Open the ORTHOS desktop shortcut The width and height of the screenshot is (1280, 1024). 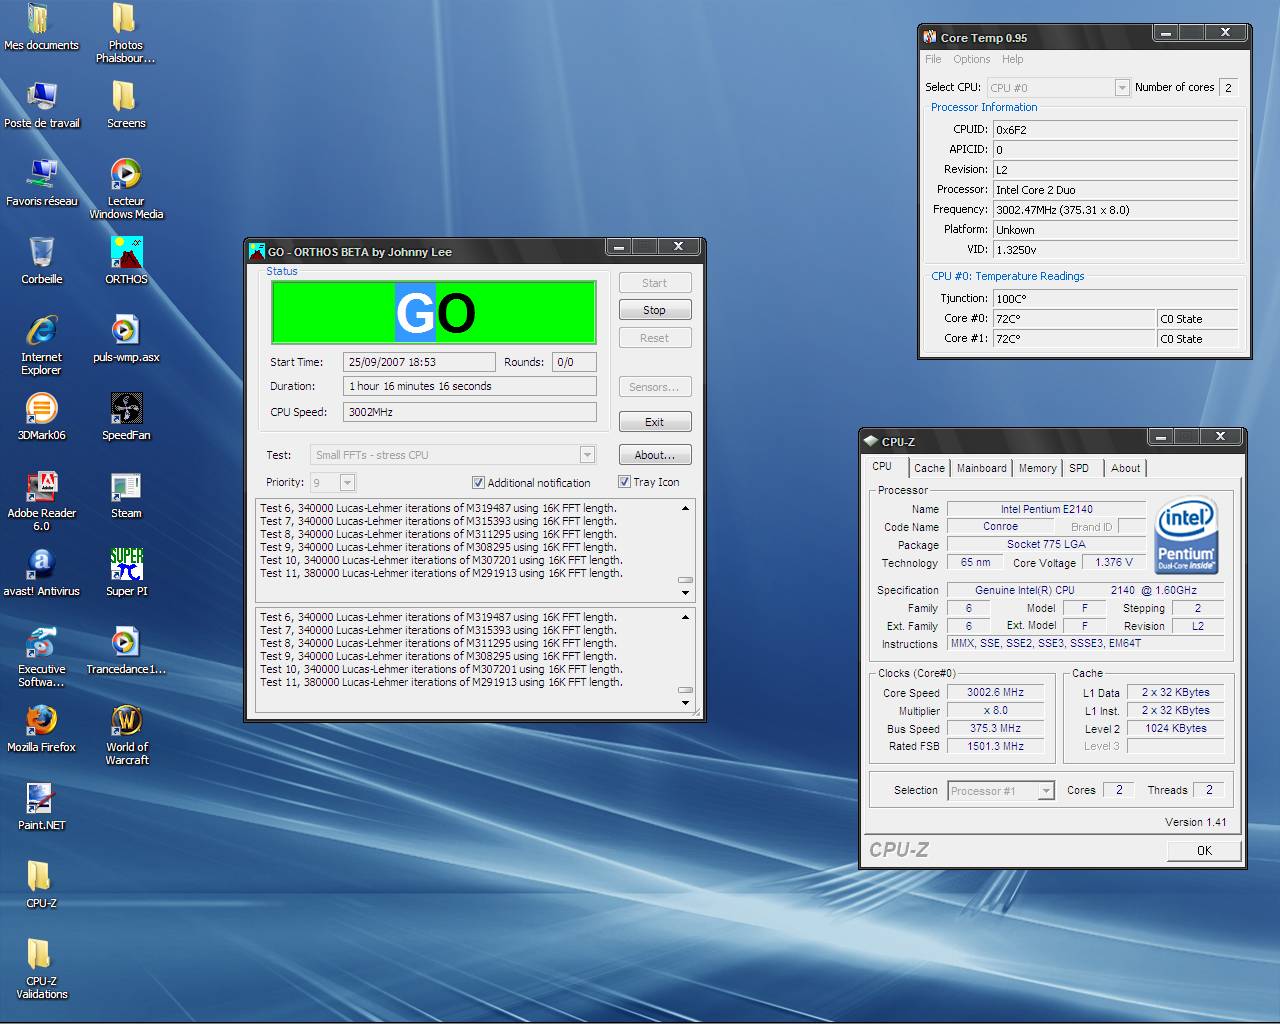point(126,253)
